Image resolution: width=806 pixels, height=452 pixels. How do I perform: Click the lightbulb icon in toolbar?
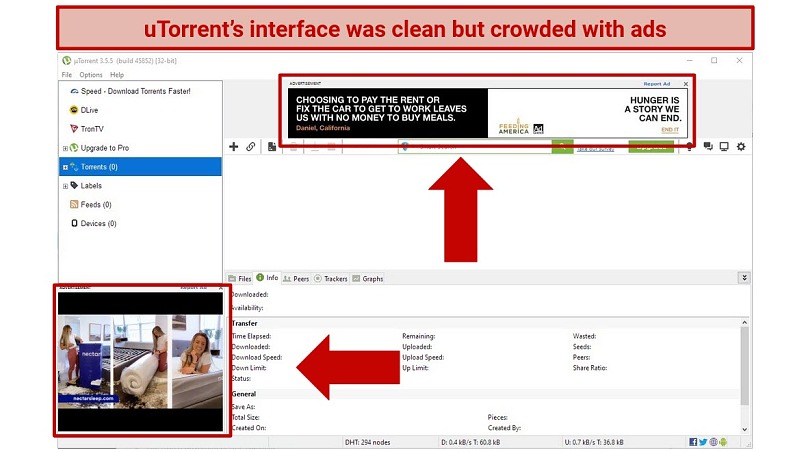coord(689,147)
